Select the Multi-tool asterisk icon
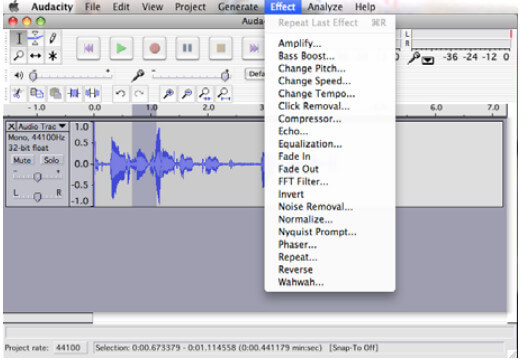 pos(52,55)
